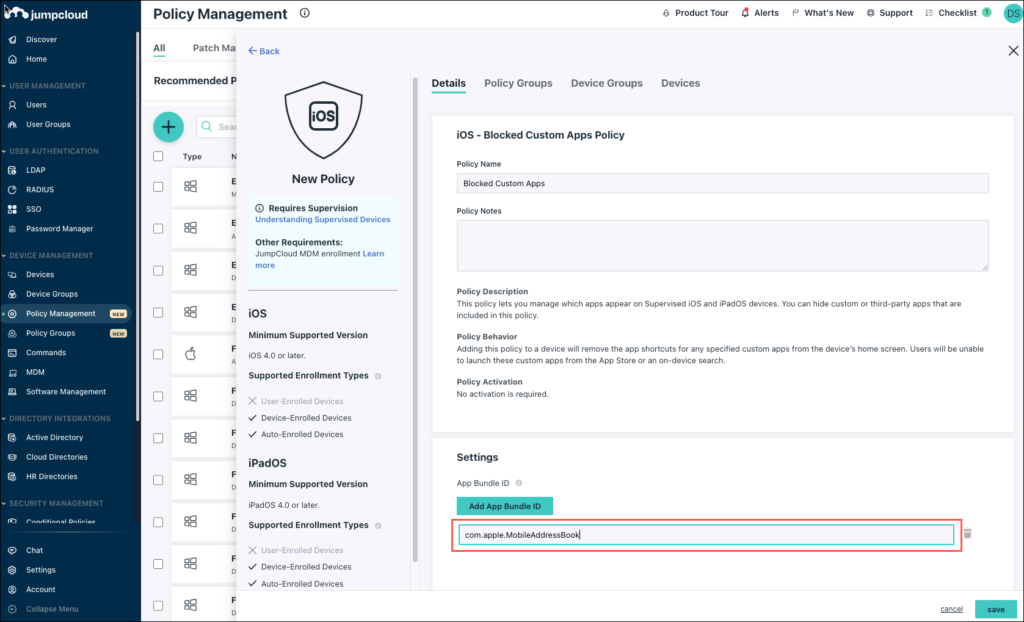Click the save button
1024x622 pixels.
[996, 610]
